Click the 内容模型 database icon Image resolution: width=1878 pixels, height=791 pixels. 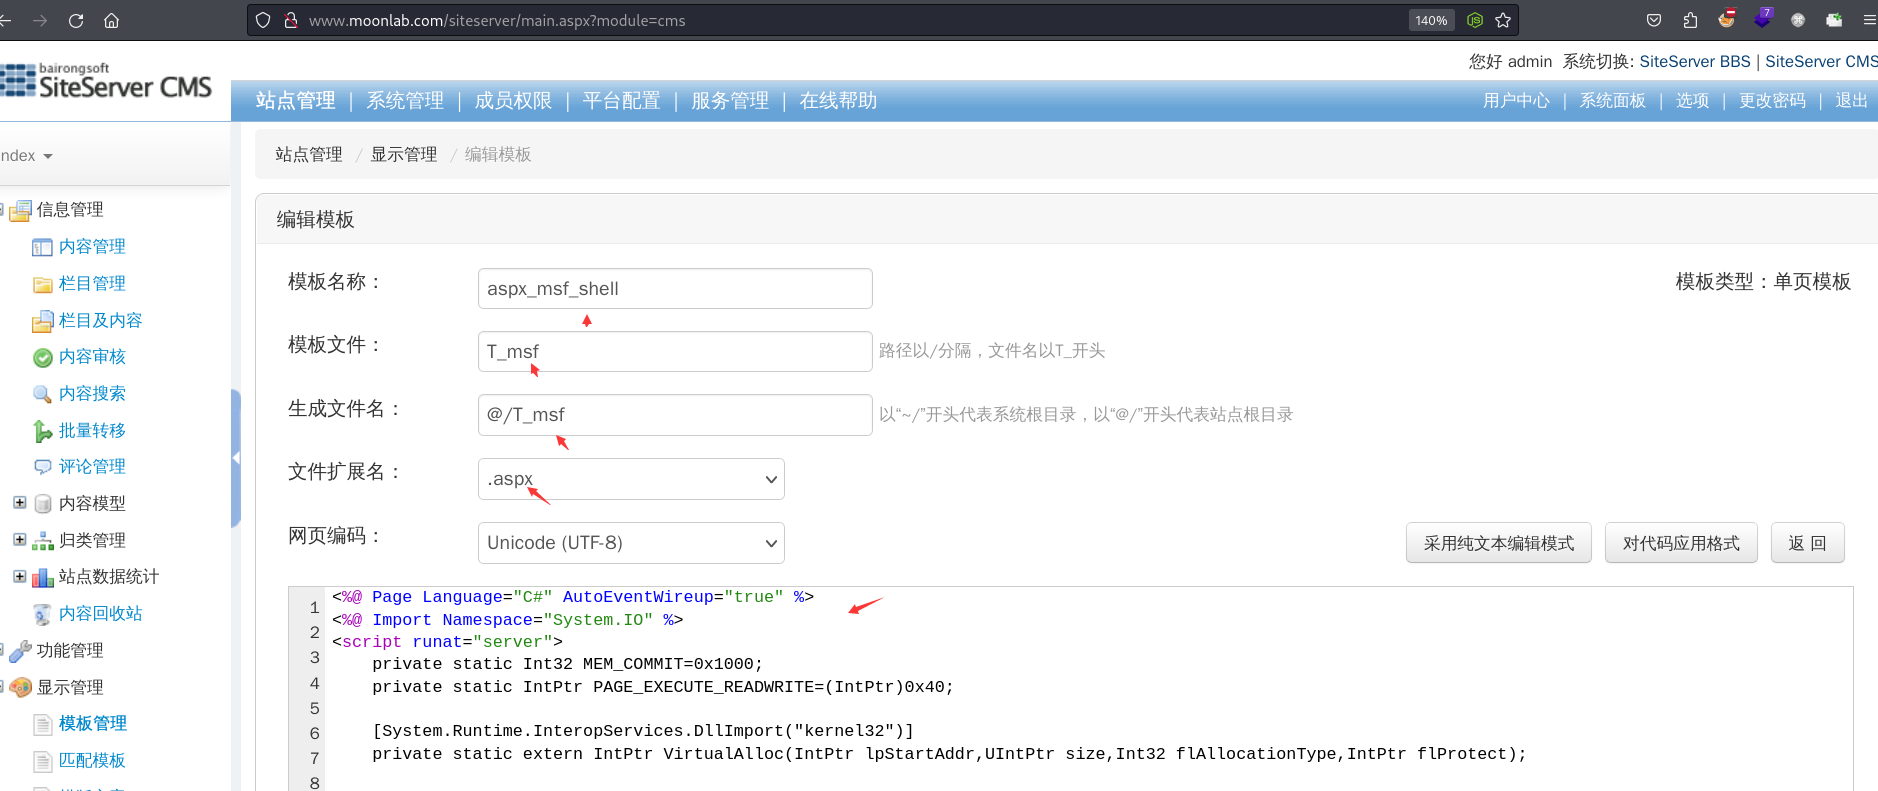pos(42,504)
